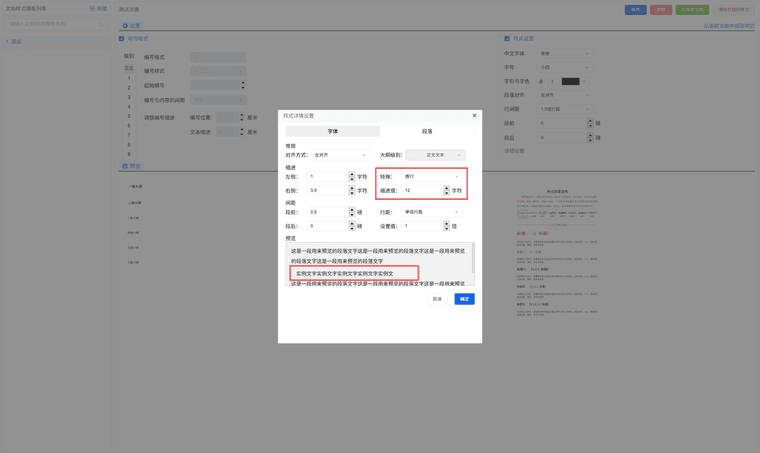The width and height of the screenshot is (760, 453).
Task: Decrease the dialog 段后 spacing value
Action: [x=352, y=229]
